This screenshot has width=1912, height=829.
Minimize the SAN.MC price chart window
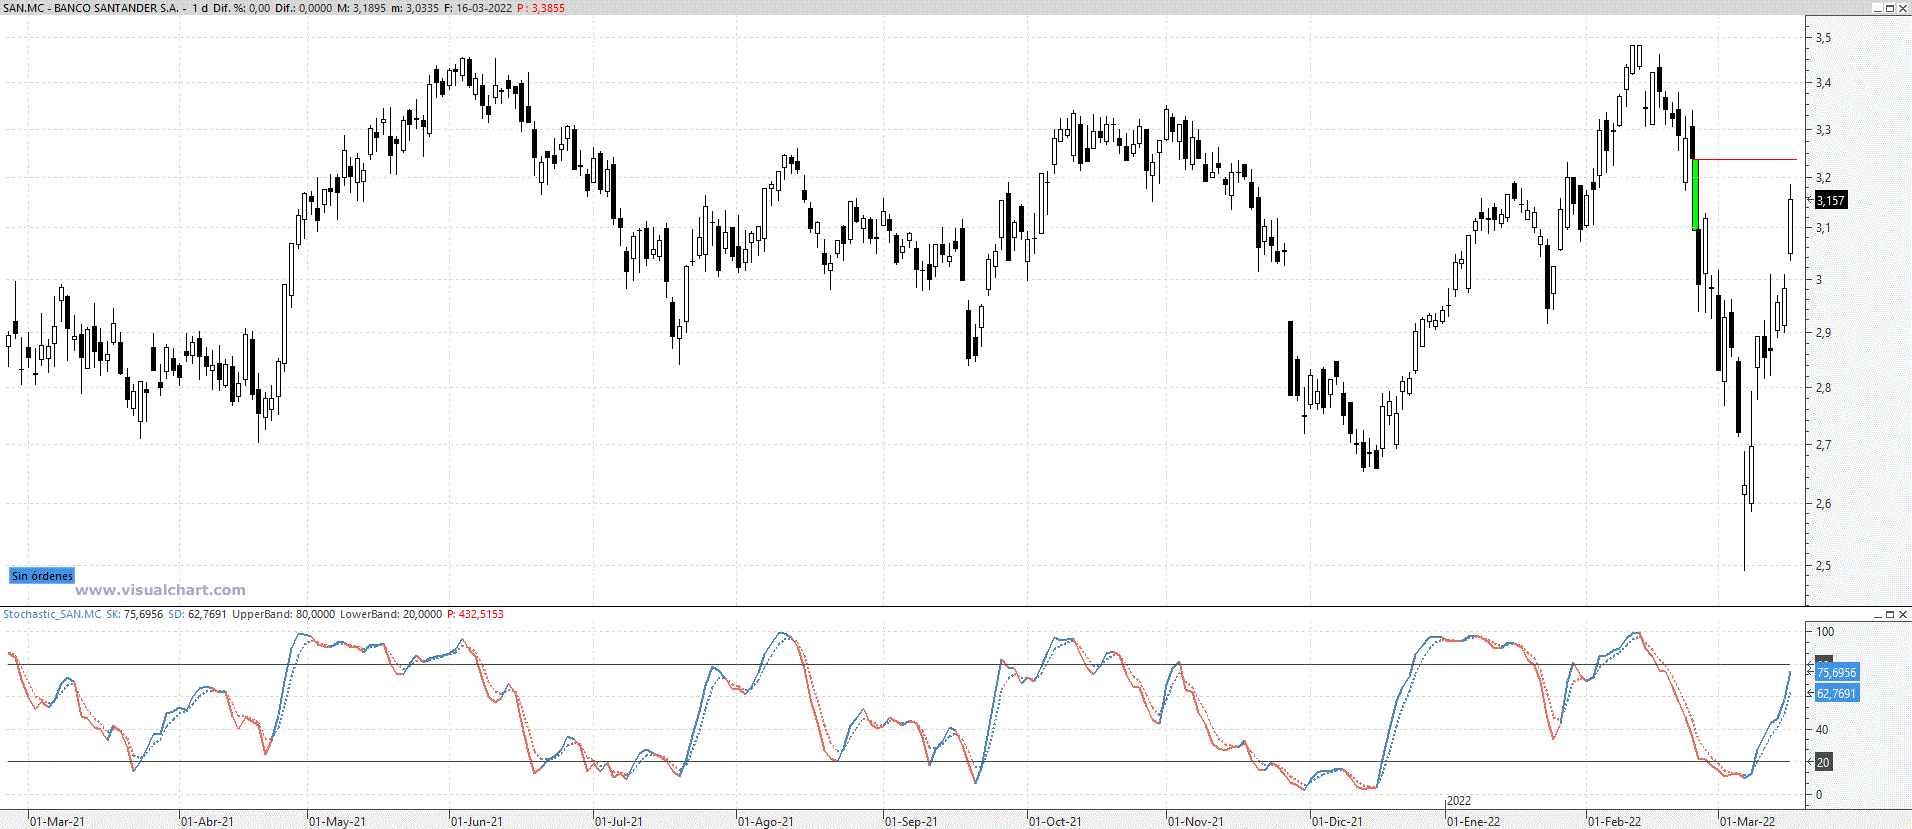(x=1877, y=8)
